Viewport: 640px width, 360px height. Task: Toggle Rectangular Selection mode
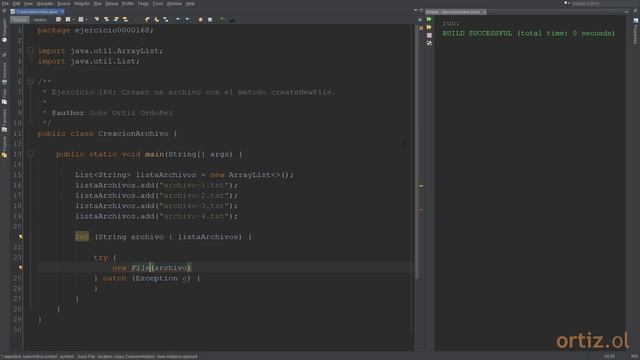tap(136, 19)
